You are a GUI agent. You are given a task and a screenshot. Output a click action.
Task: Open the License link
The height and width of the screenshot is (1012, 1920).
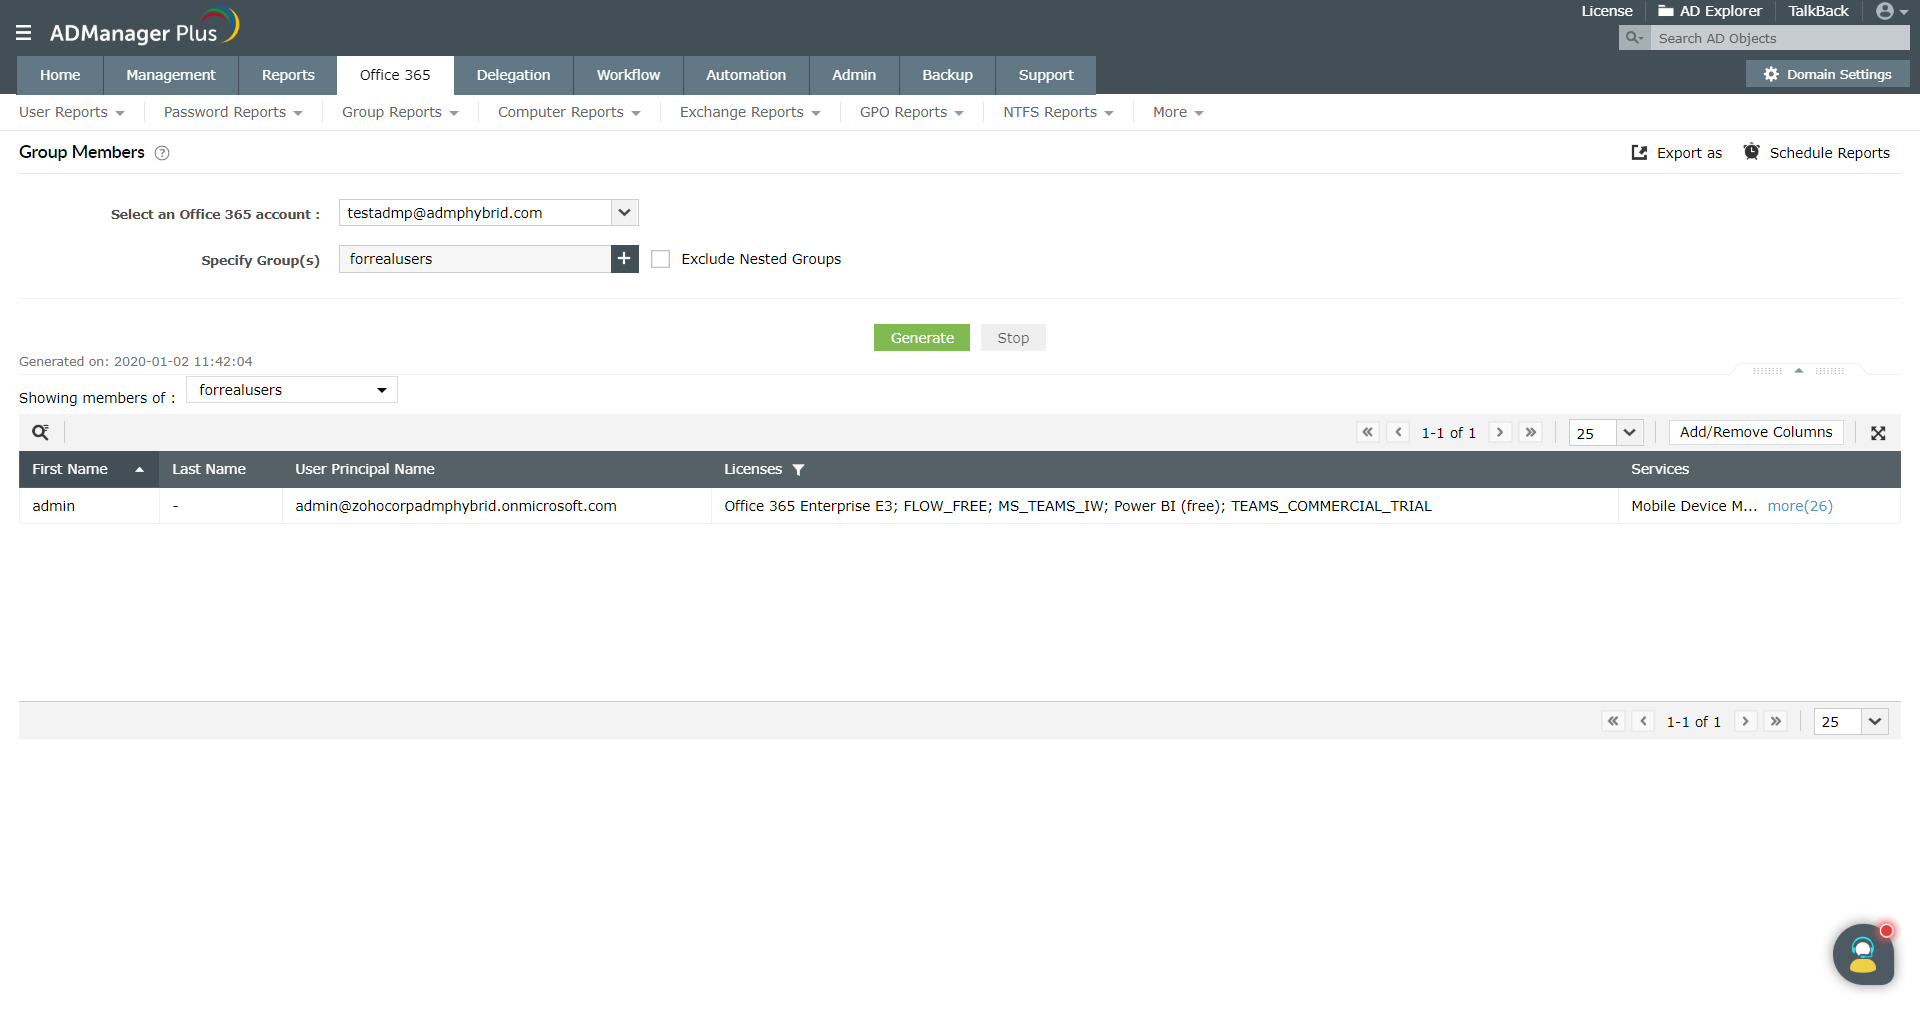1607,11
